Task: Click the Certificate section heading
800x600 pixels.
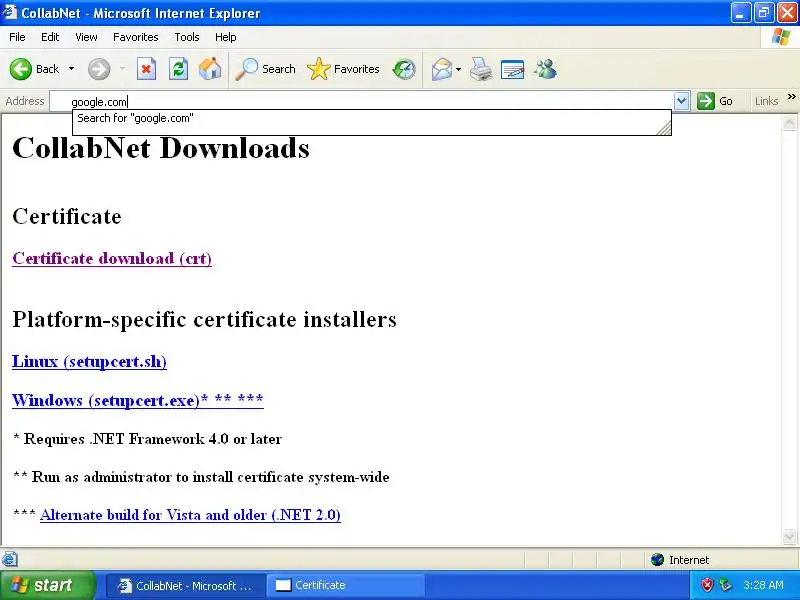Action: click(67, 216)
